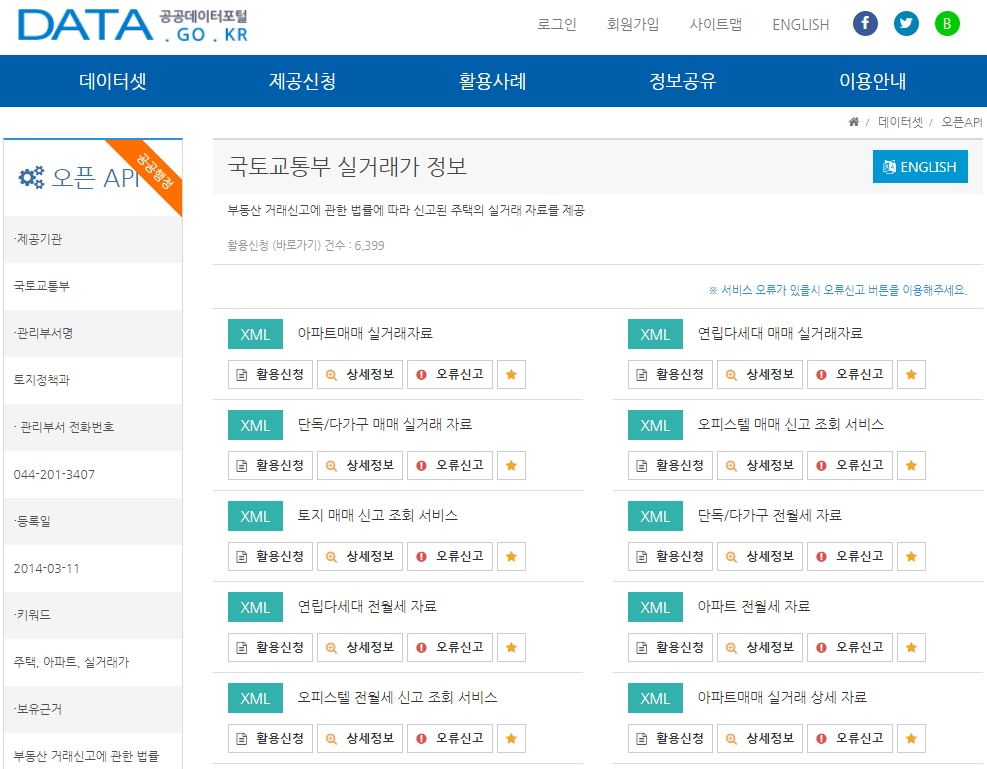This screenshot has width=987, height=769.
Task: Click 데이터셋 in the breadcrumb
Action: coord(900,122)
